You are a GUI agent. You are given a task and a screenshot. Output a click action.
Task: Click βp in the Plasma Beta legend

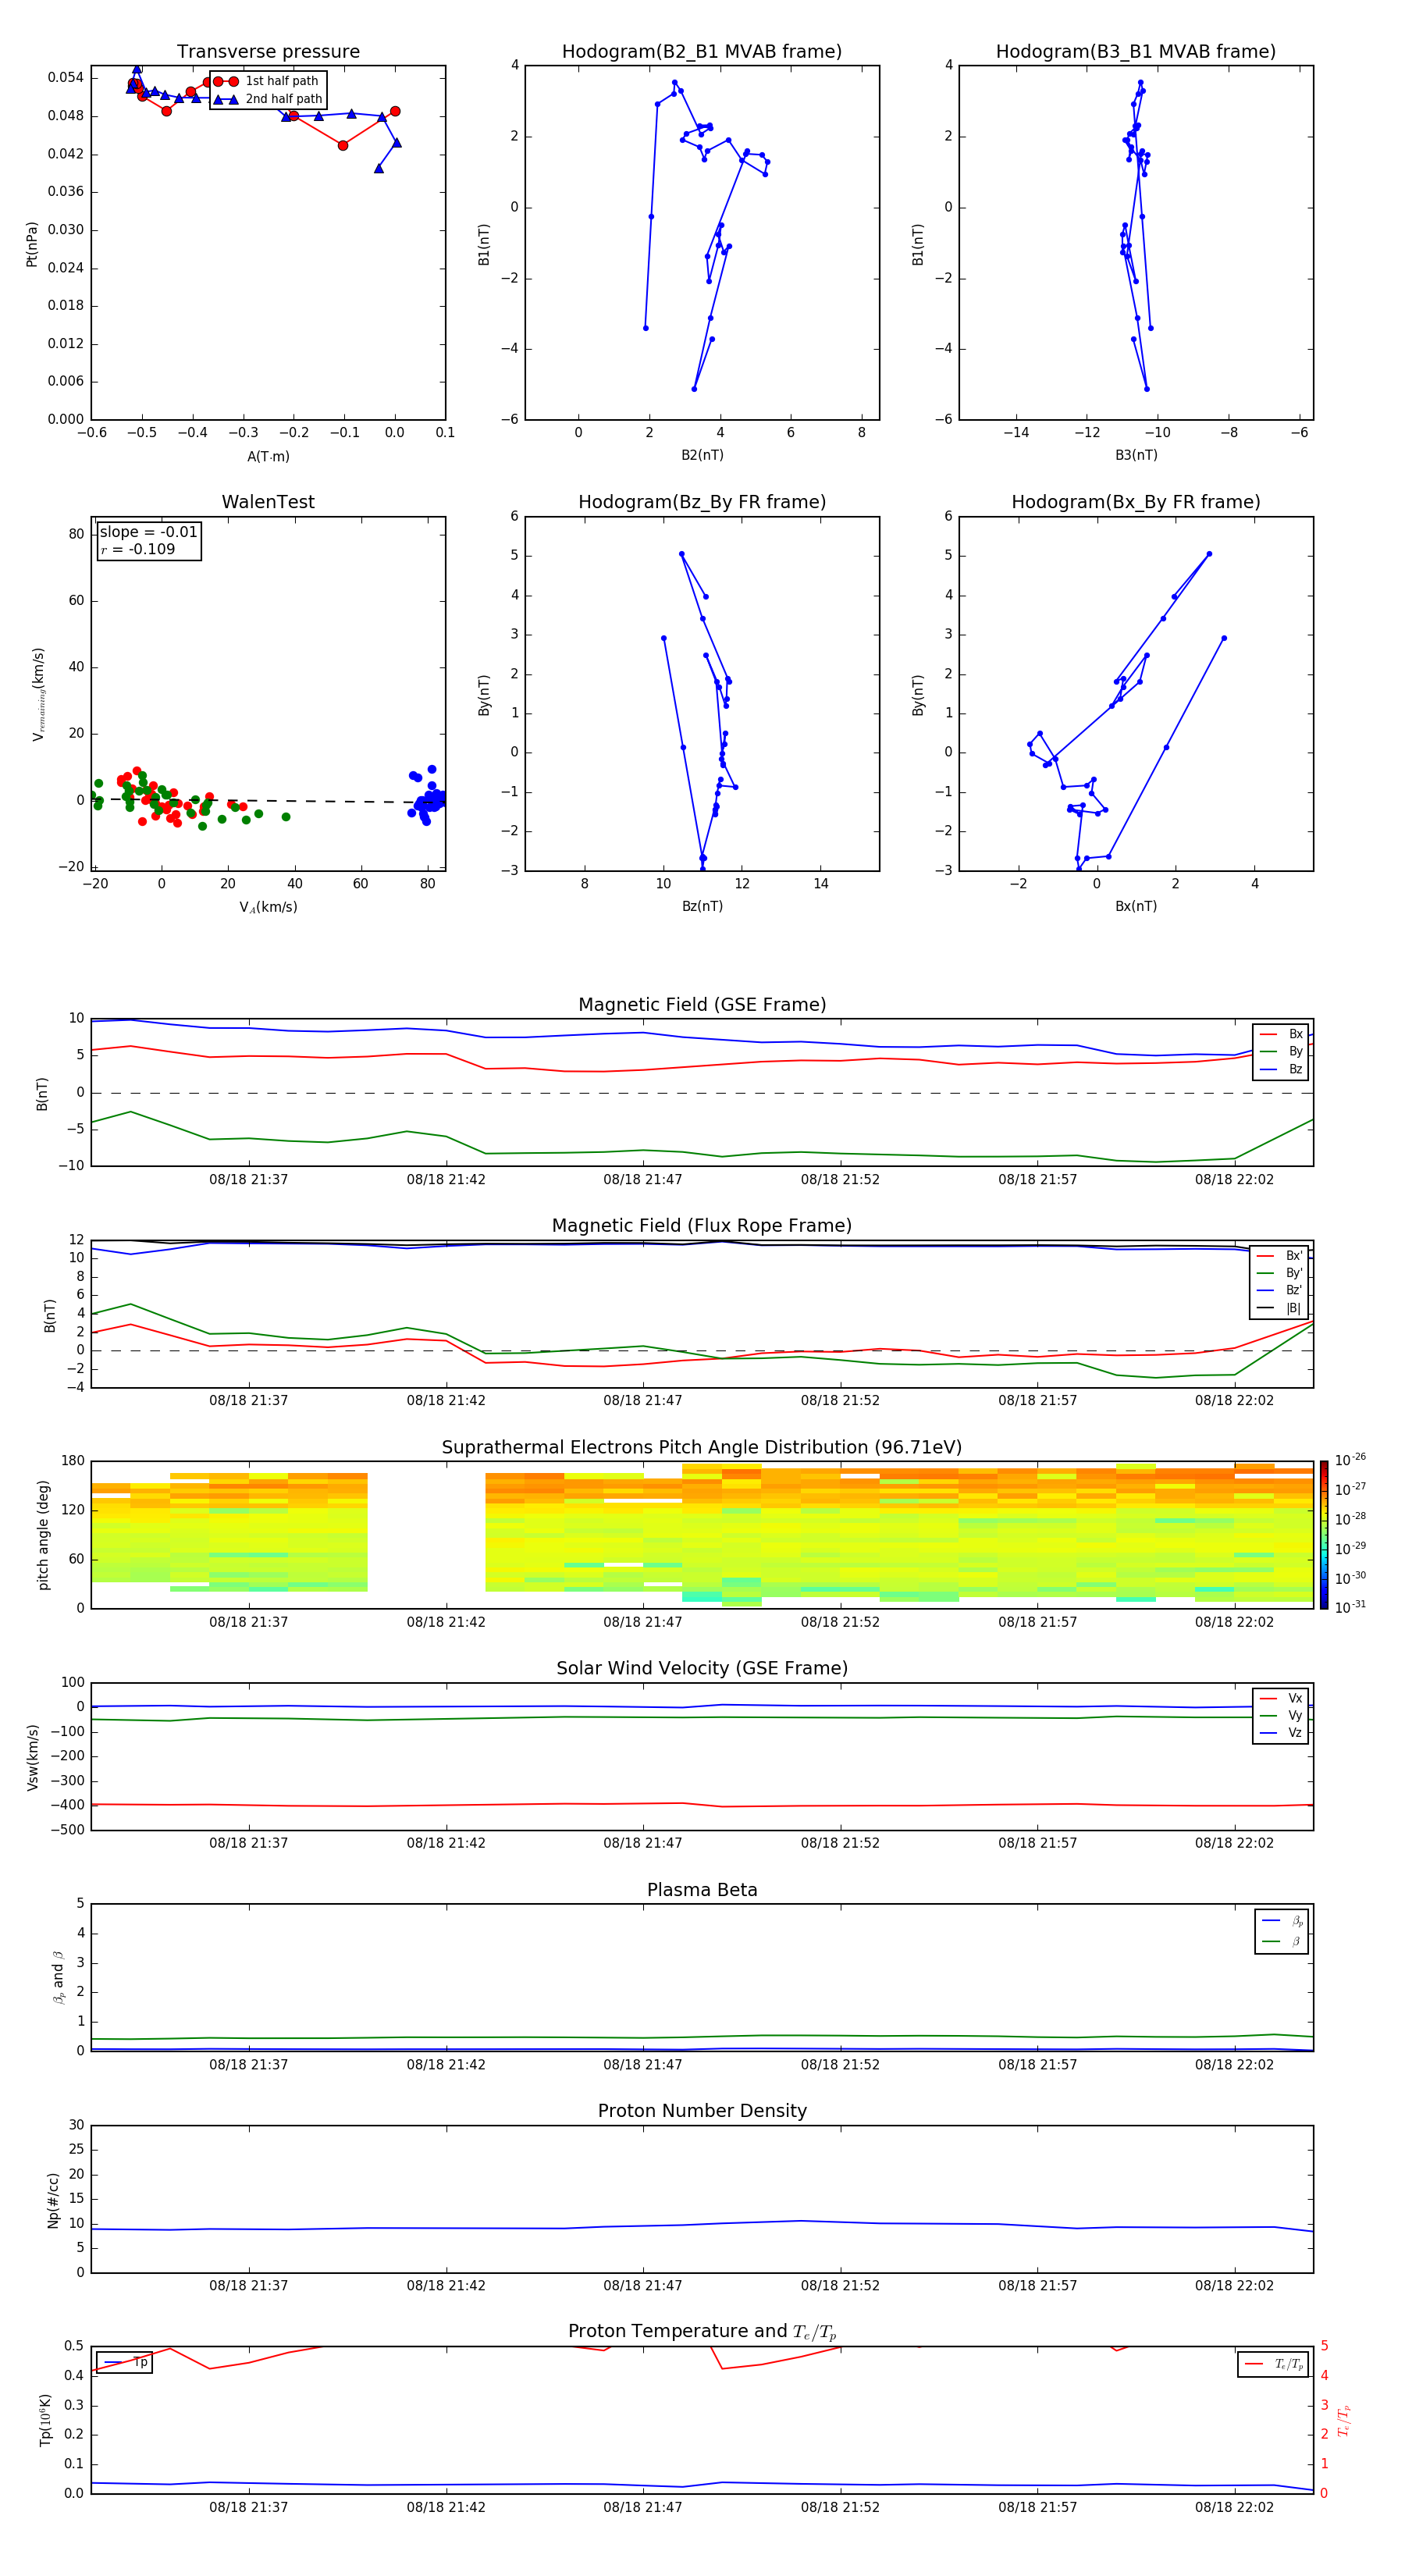point(1282,1920)
